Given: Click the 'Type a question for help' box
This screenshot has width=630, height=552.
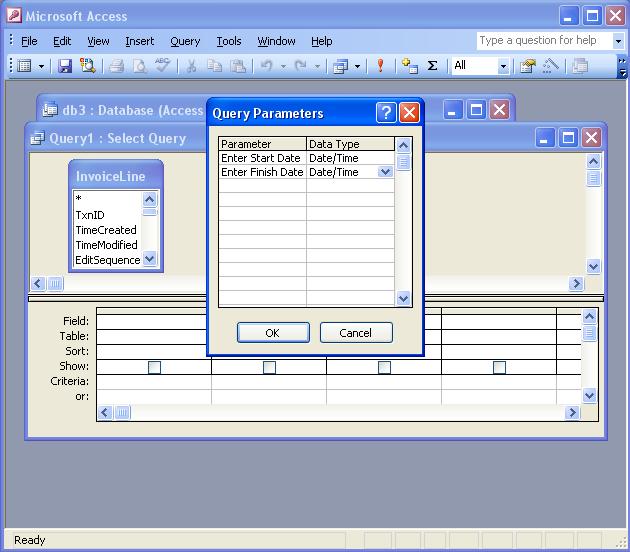Looking at the screenshot, I should pos(544,41).
